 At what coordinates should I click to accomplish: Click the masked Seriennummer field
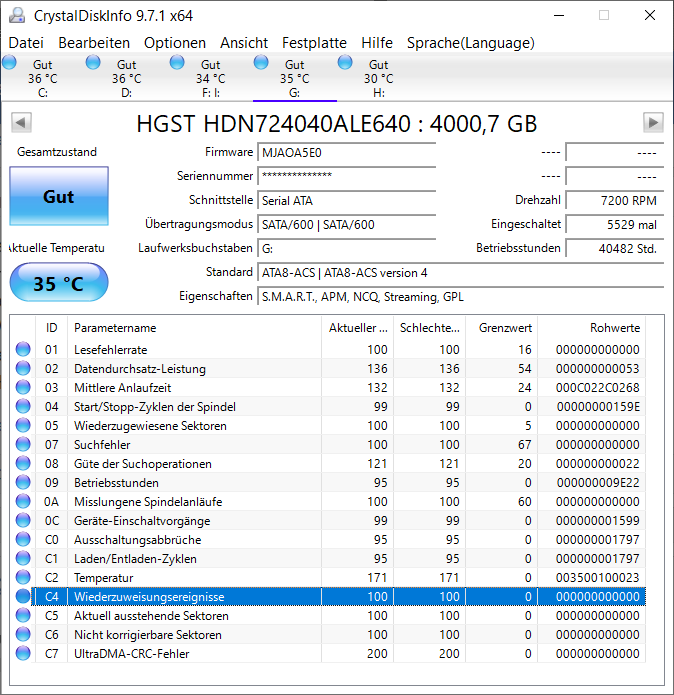pyautogui.click(x=347, y=176)
